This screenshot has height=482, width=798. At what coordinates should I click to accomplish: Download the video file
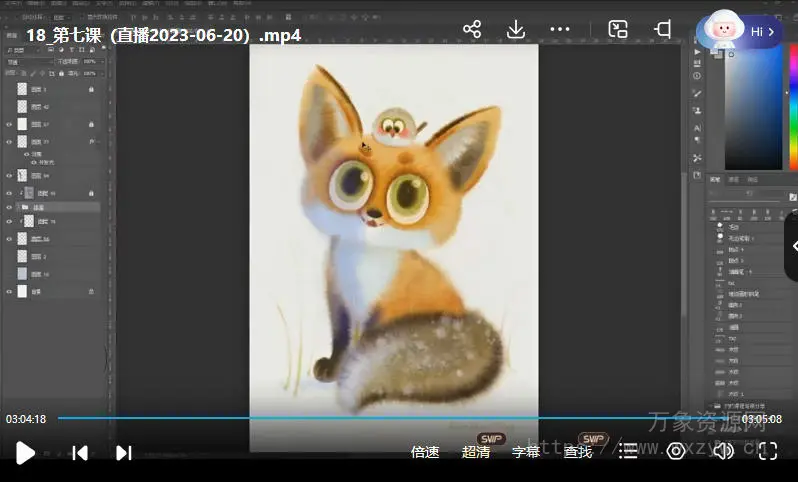point(516,30)
